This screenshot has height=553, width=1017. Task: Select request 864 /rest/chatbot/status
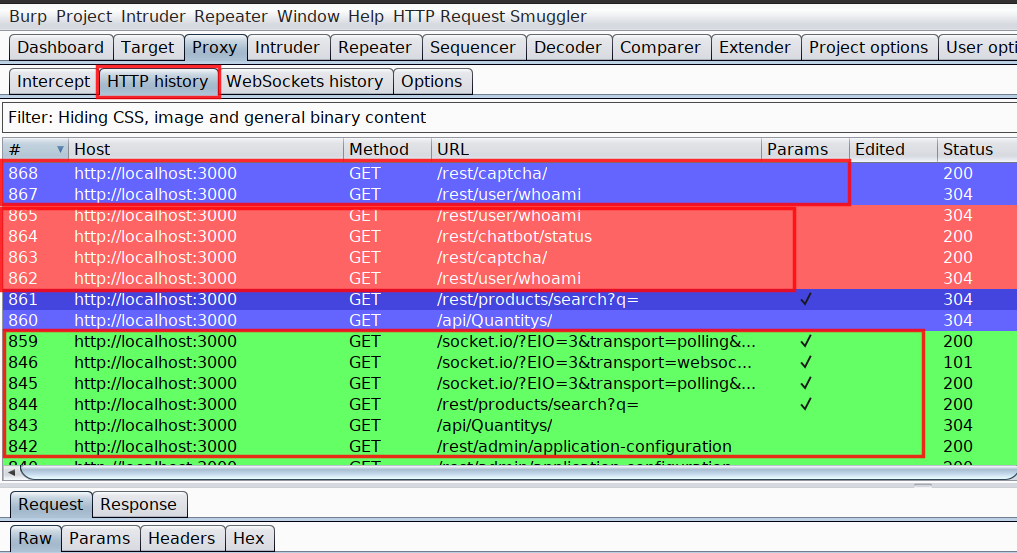point(509,236)
